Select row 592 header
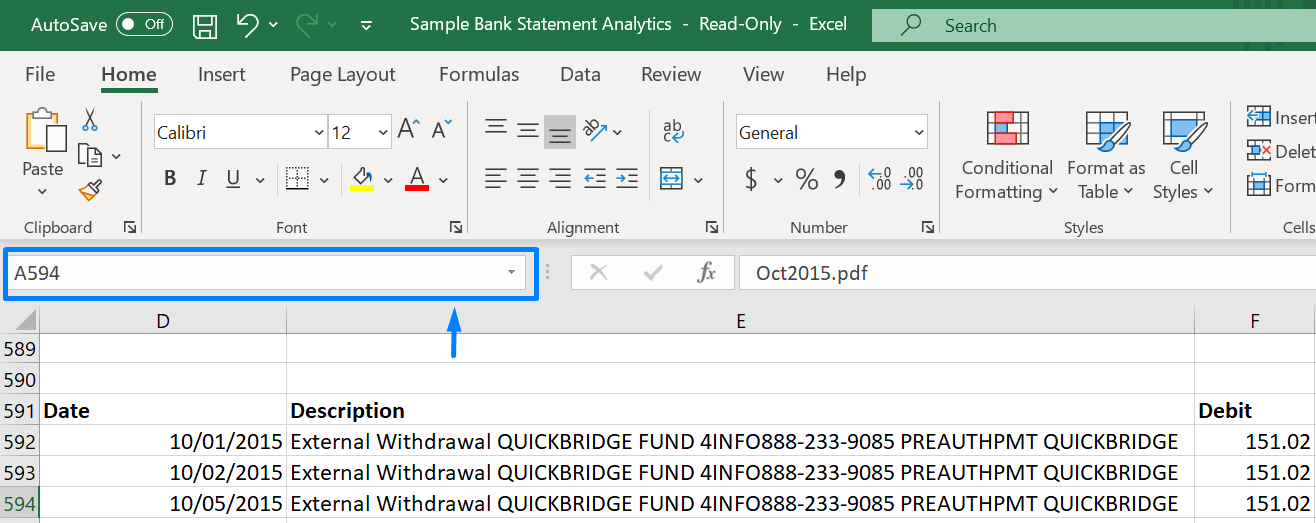1316x523 pixels. (19, 441)
